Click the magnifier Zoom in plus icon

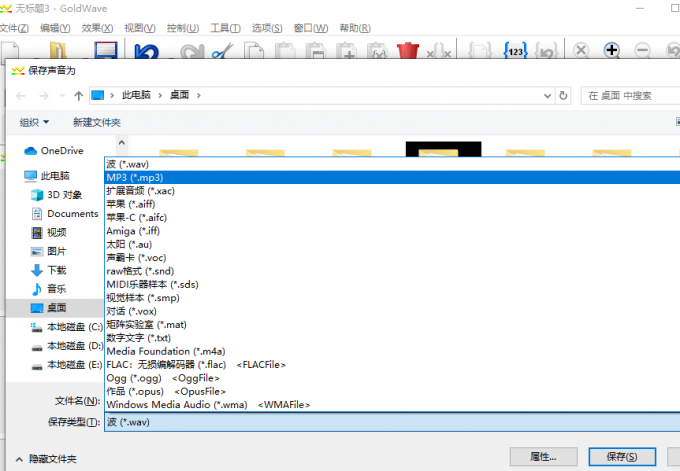pos(611,50)
